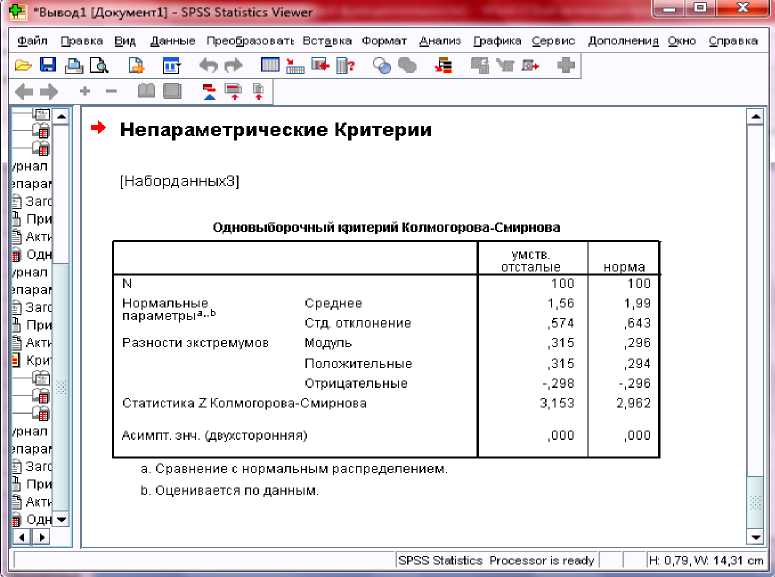Click the Export document toolbar icon

136,66
